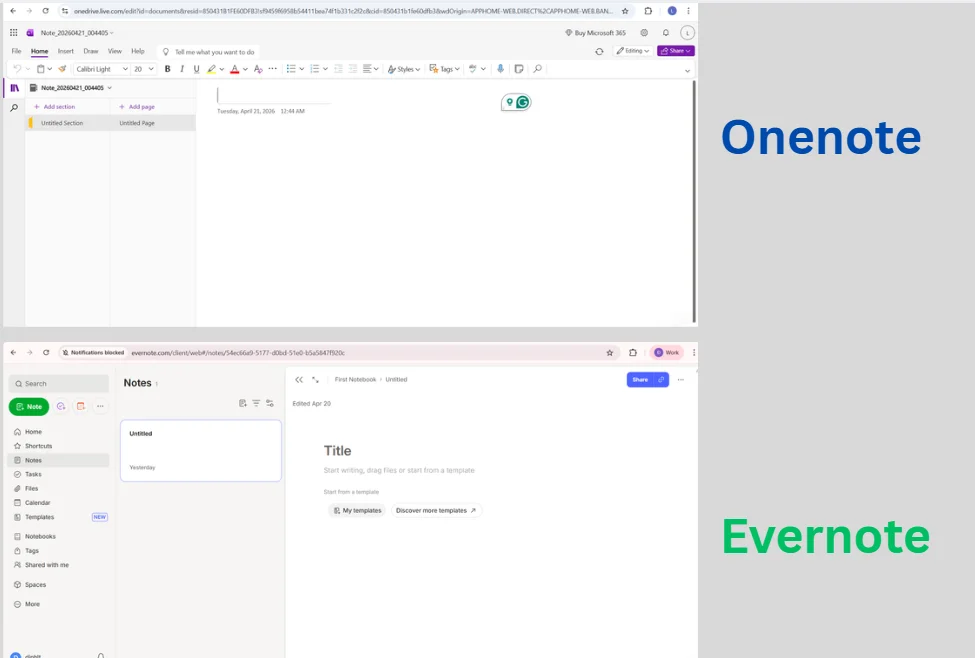Screen dimensions: 975x658
Task: Click Add section in OneNote
Action: tap(54, 107)
